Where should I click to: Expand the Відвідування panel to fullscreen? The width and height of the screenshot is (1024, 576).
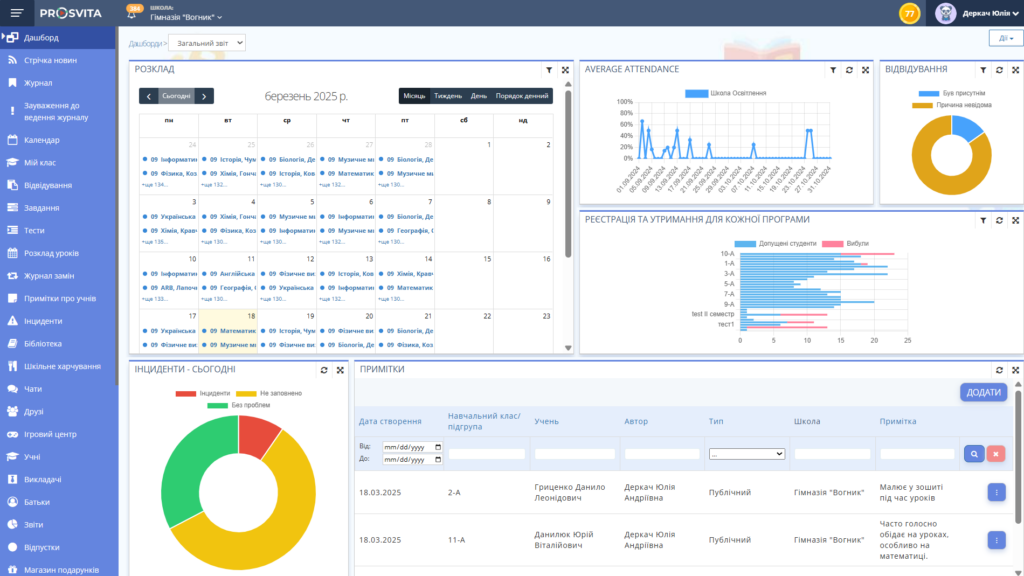pos(1015,70)
